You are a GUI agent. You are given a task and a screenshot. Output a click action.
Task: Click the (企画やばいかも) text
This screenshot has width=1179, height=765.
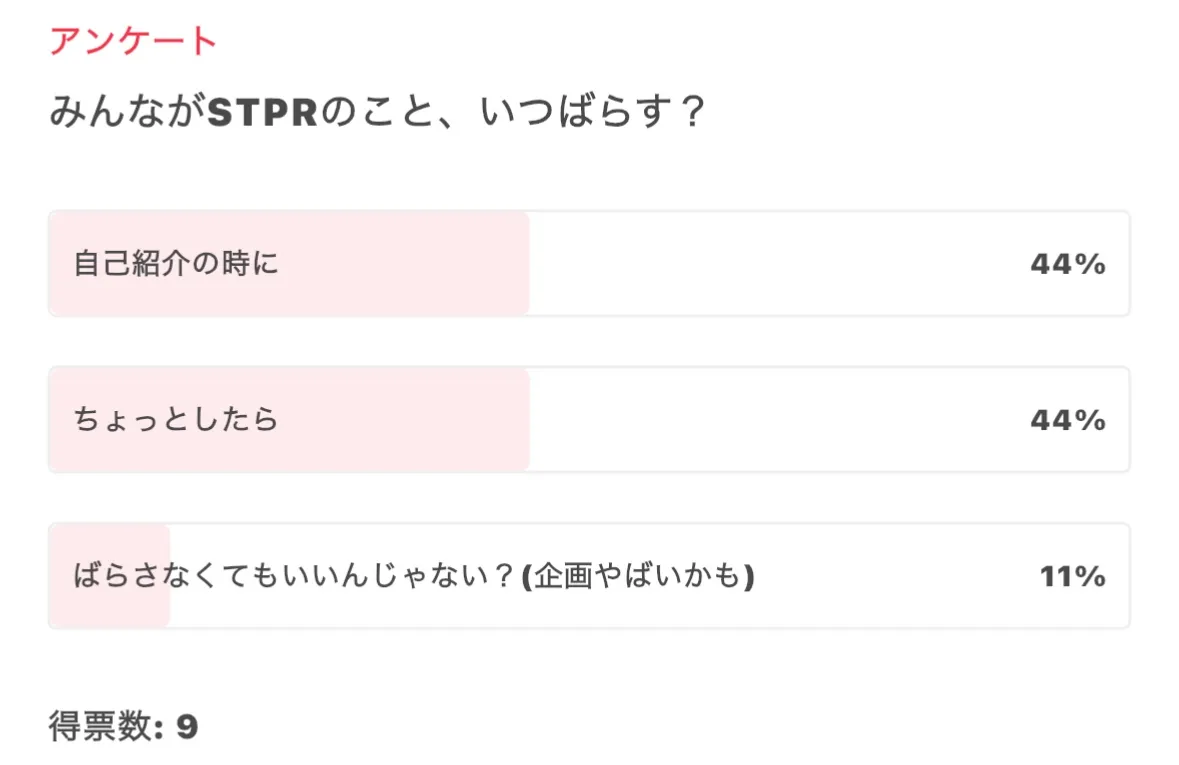coord(638,577)
